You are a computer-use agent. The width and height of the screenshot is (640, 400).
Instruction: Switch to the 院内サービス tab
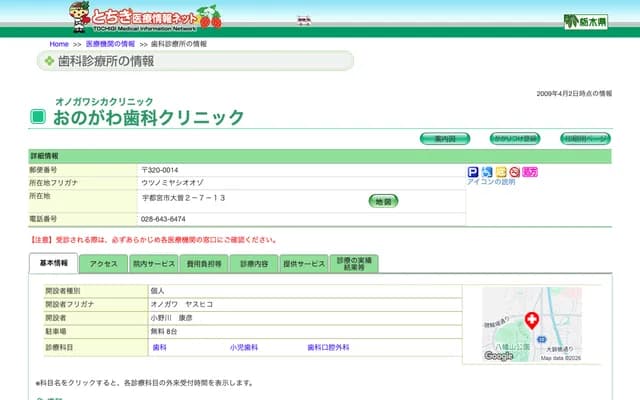[x=153, y=264]
